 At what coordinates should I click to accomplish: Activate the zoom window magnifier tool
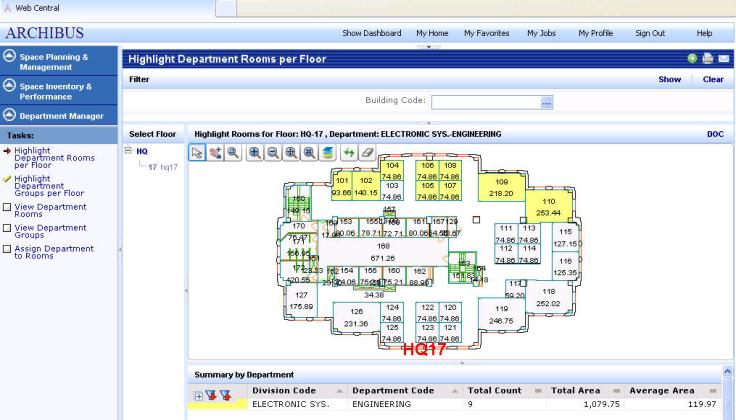(233, 153)
